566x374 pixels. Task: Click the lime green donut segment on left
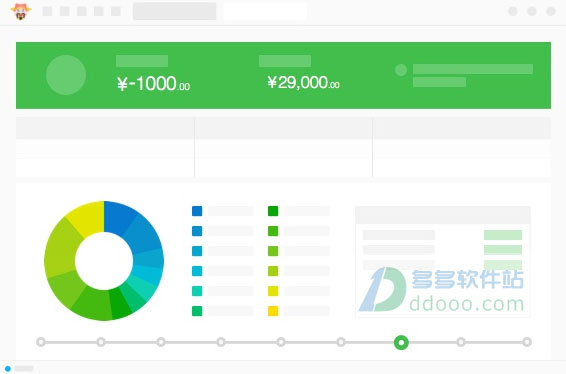(60, 248)
